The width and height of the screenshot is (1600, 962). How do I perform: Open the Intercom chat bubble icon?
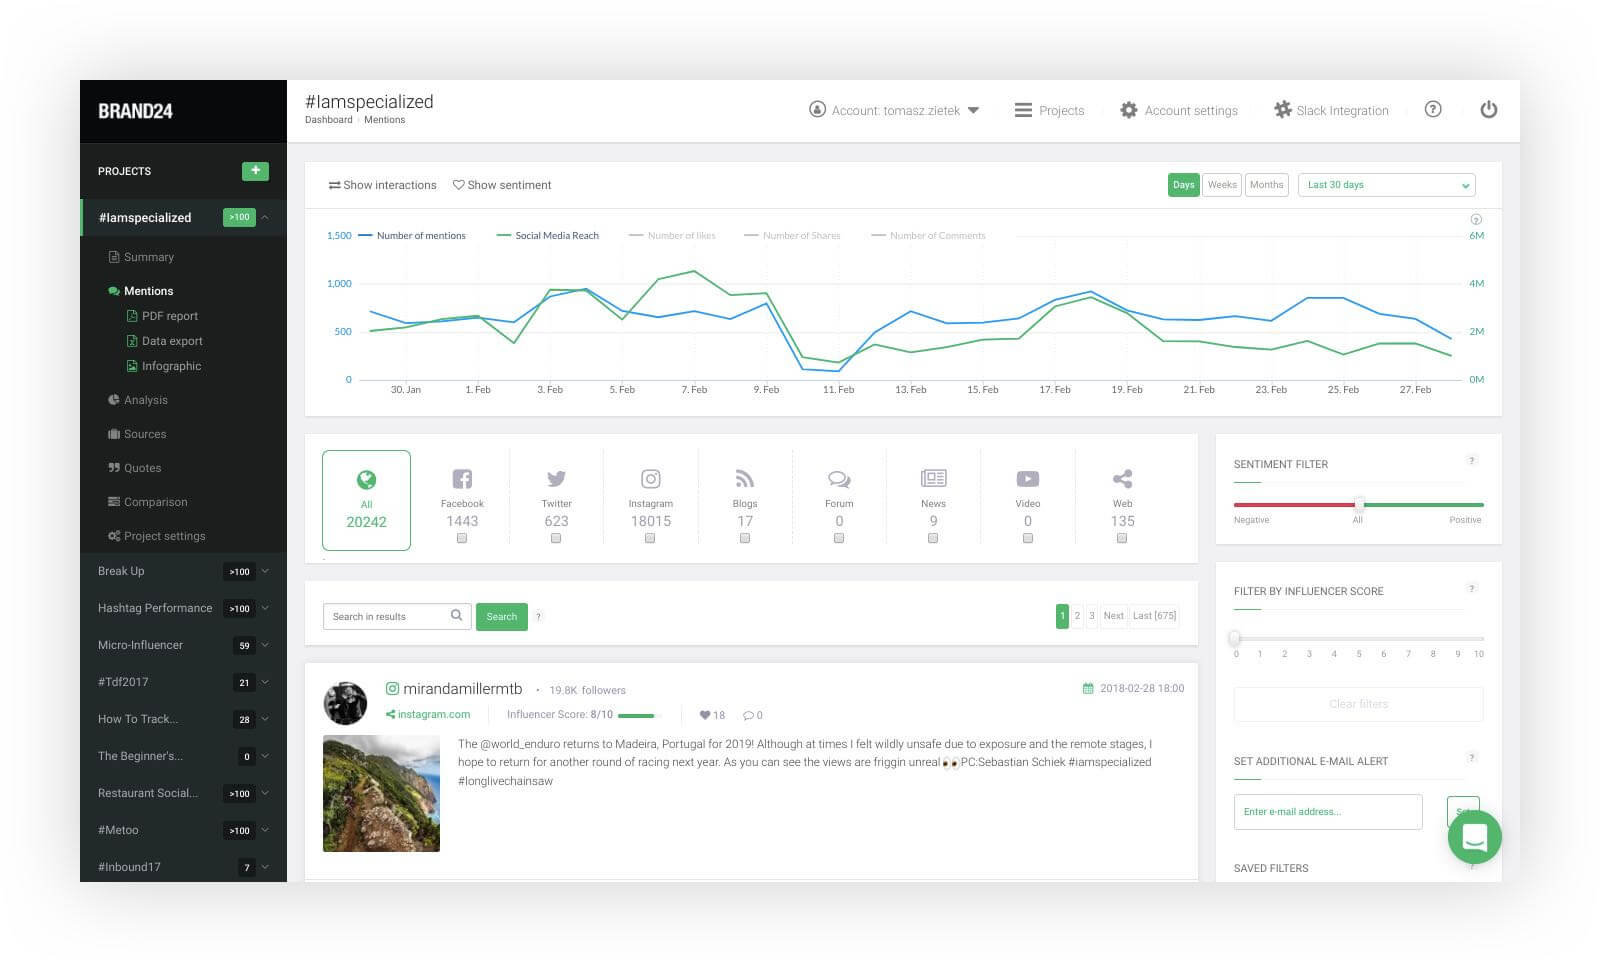coord(1474,837)
